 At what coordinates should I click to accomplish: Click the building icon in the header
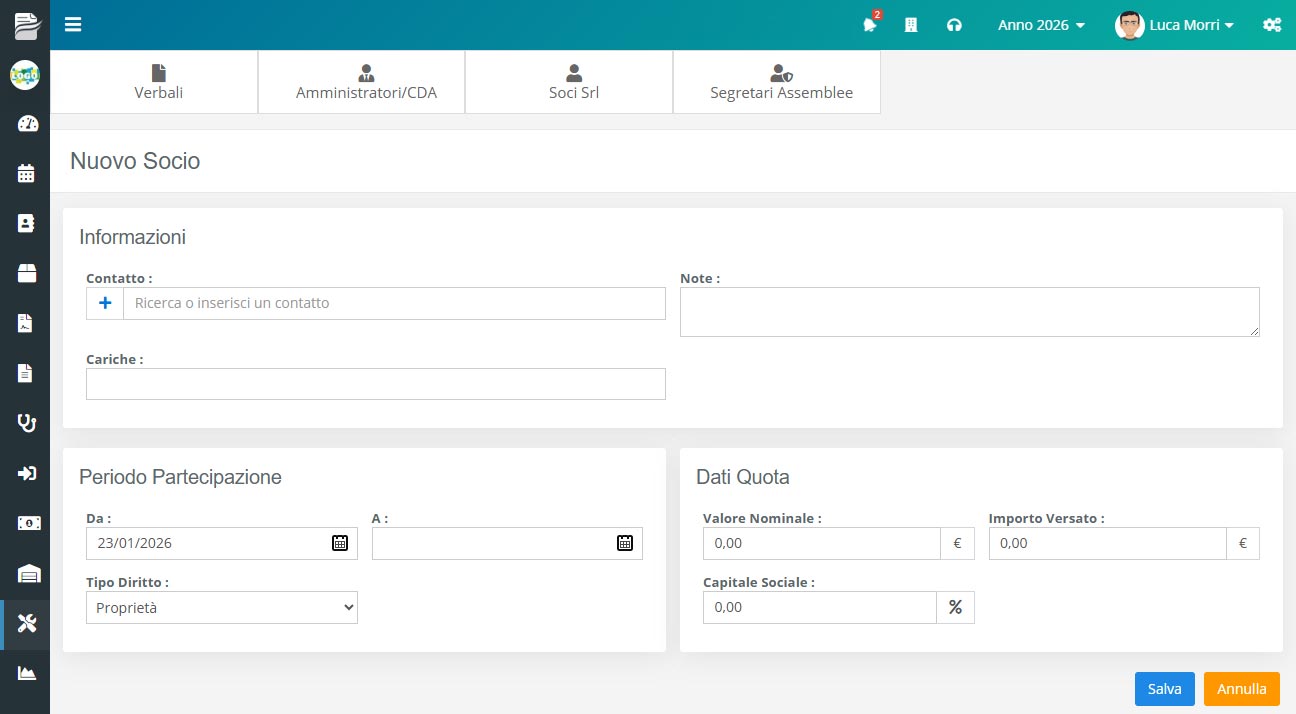coord(911,25)
